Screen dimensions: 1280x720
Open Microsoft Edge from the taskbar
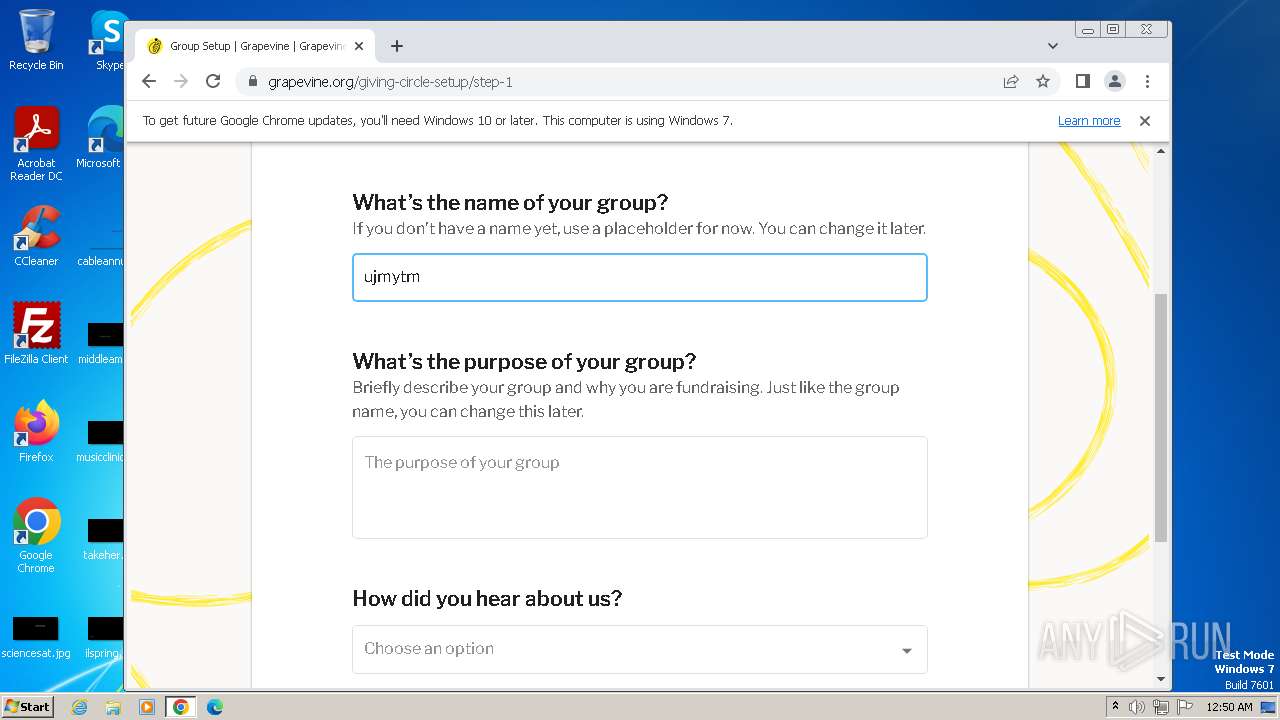click(215, 707)
